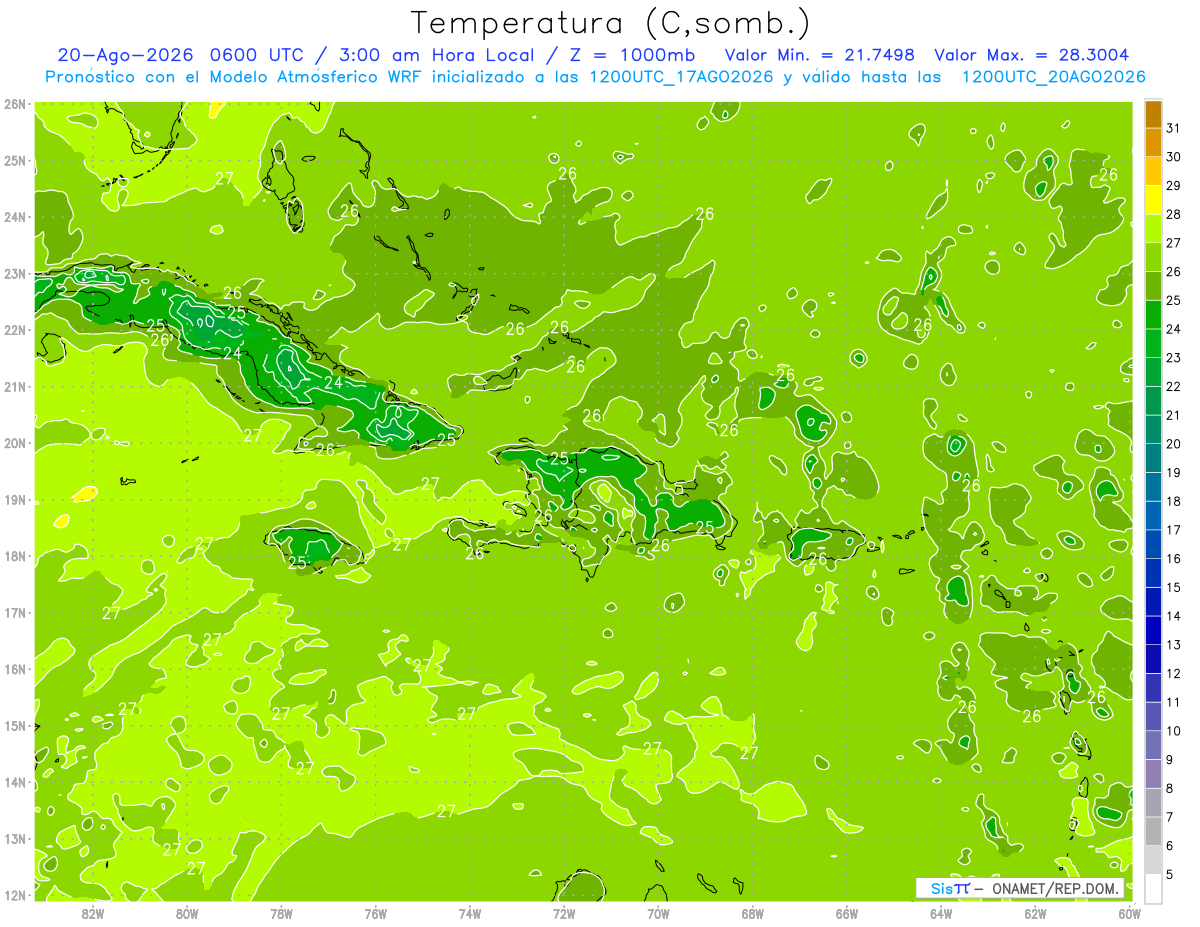Click the '82W' longitude axis label
This screenshot has width=1200, height=927.
pyautogui.click(x=93, y=913)
